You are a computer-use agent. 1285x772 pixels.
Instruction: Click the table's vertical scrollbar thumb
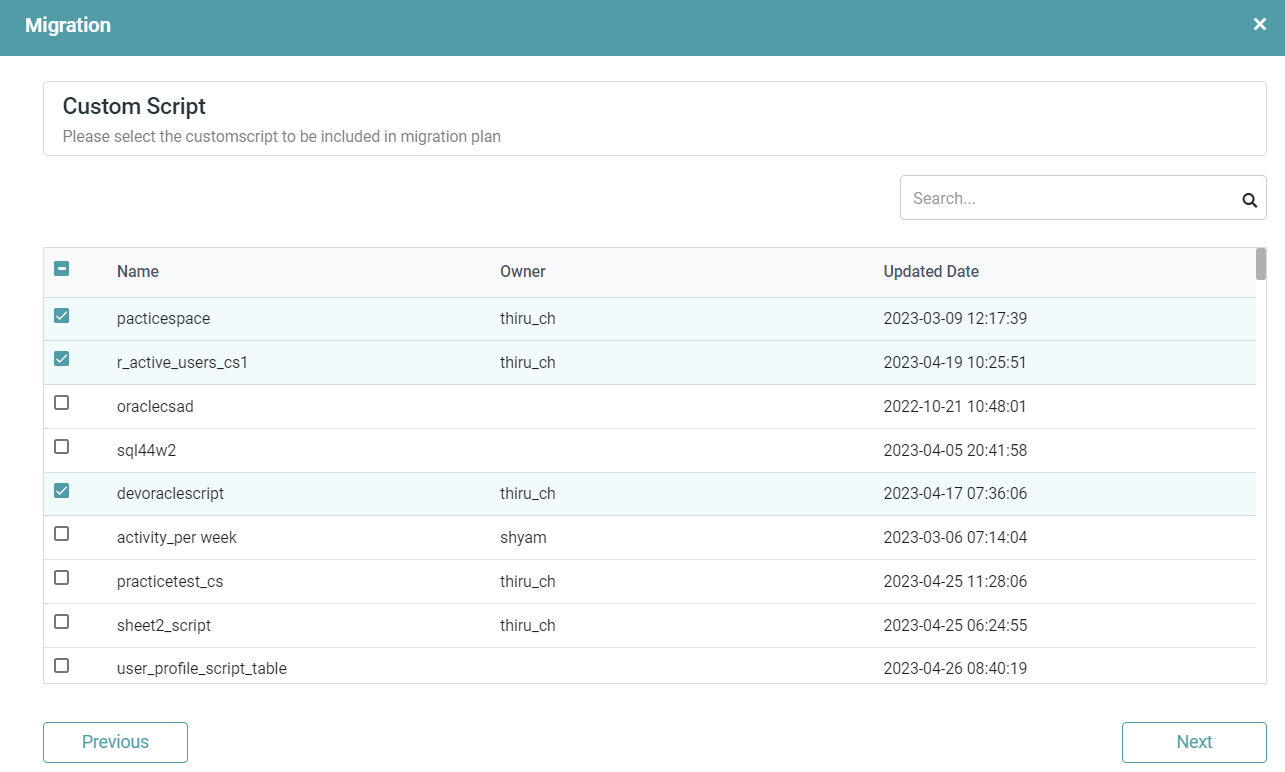1261,264
